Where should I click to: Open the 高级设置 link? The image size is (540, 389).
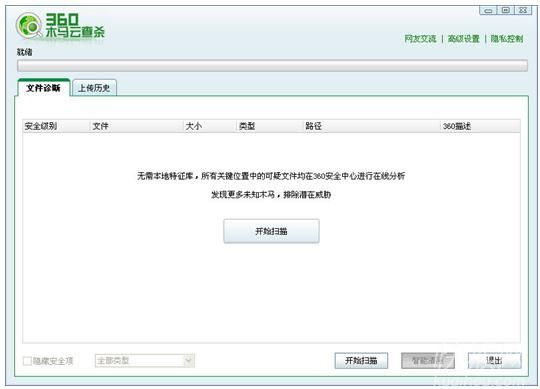click(x=464, y=39)
